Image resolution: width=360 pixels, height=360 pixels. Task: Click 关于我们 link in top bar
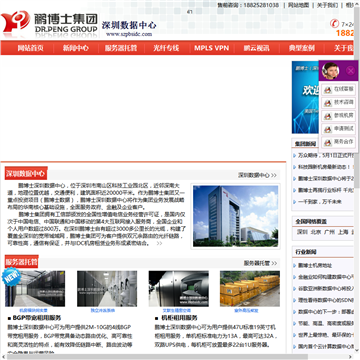[327, 5]
